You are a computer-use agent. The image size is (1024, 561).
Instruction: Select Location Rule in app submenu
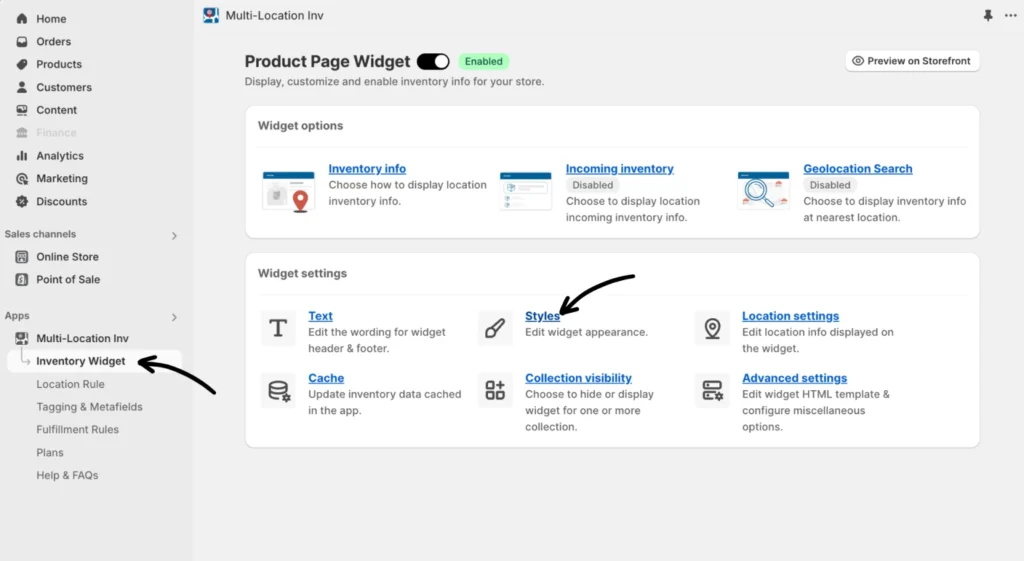click(70, 384)
